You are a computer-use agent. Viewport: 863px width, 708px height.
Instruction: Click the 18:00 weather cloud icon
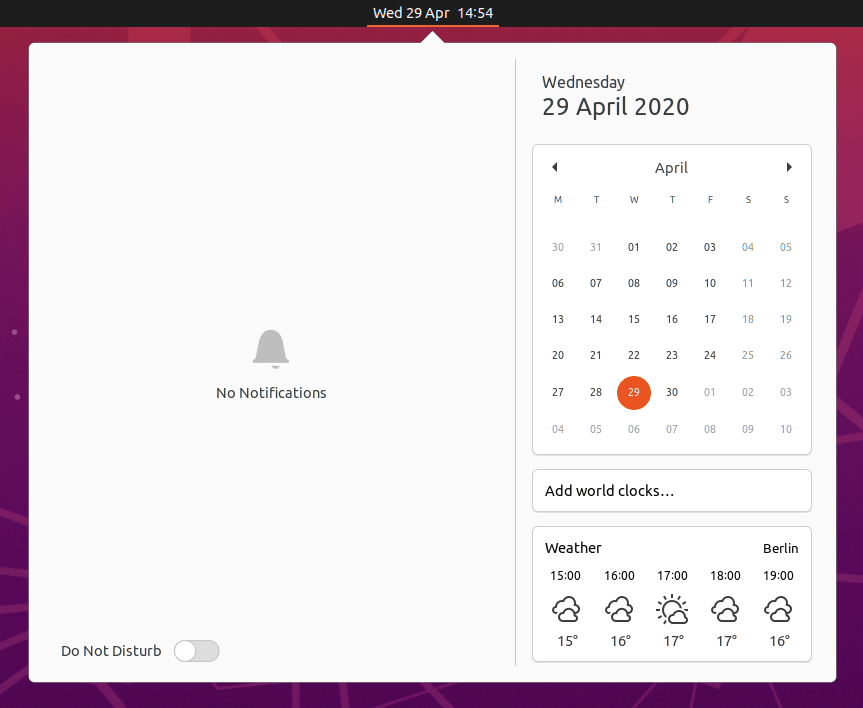click(725, 609)
